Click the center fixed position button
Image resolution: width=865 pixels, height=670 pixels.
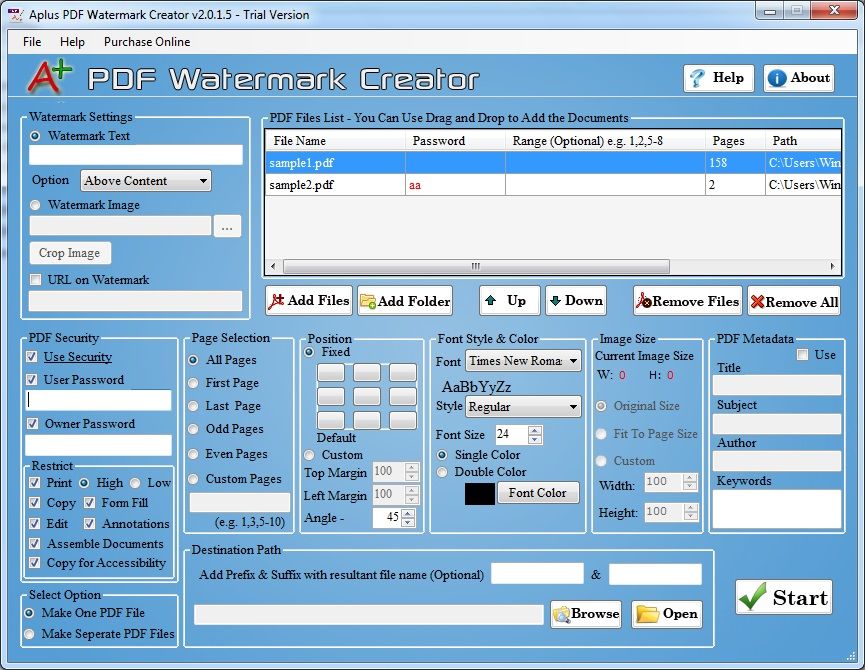(x=367, y=396)
